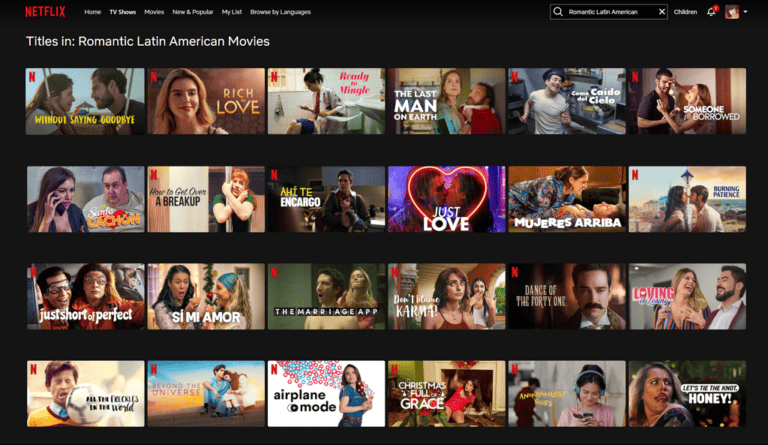The height and width of the screenshot is (445, 768).
Task: Open Rich in Love movie
Action: point(206,101)
